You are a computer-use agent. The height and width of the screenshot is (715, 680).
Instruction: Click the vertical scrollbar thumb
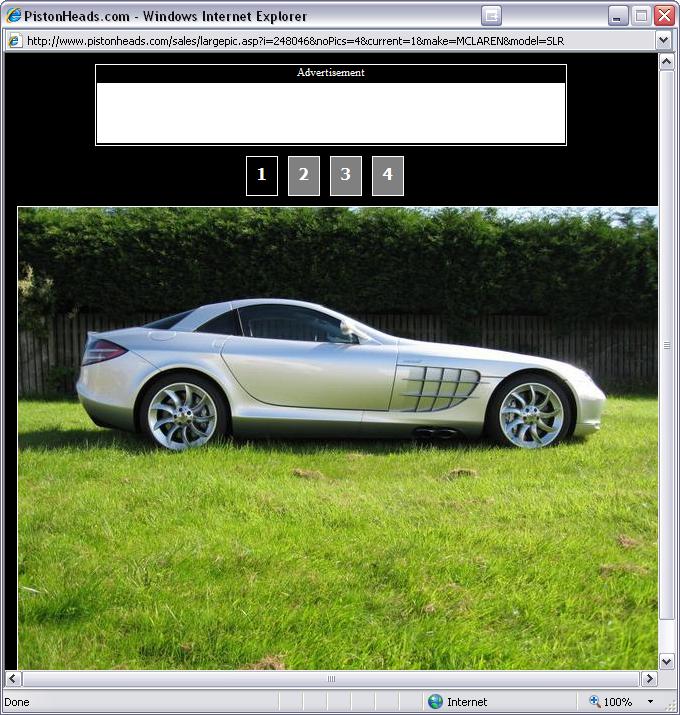pos(667,345)
